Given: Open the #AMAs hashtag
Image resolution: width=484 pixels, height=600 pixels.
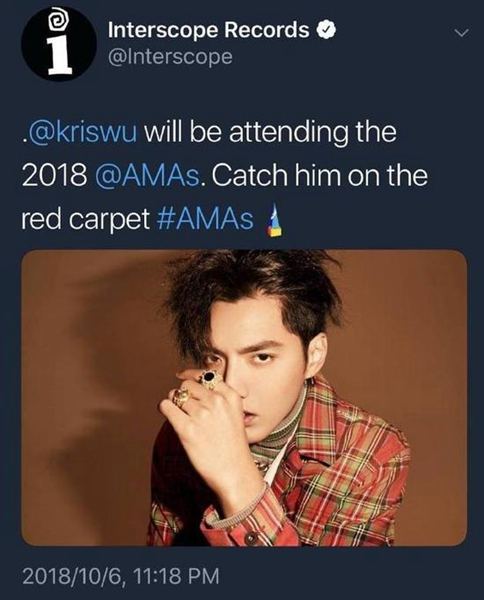Looking at the screenshot, I should pyautogui.click(x=205, y=220).
